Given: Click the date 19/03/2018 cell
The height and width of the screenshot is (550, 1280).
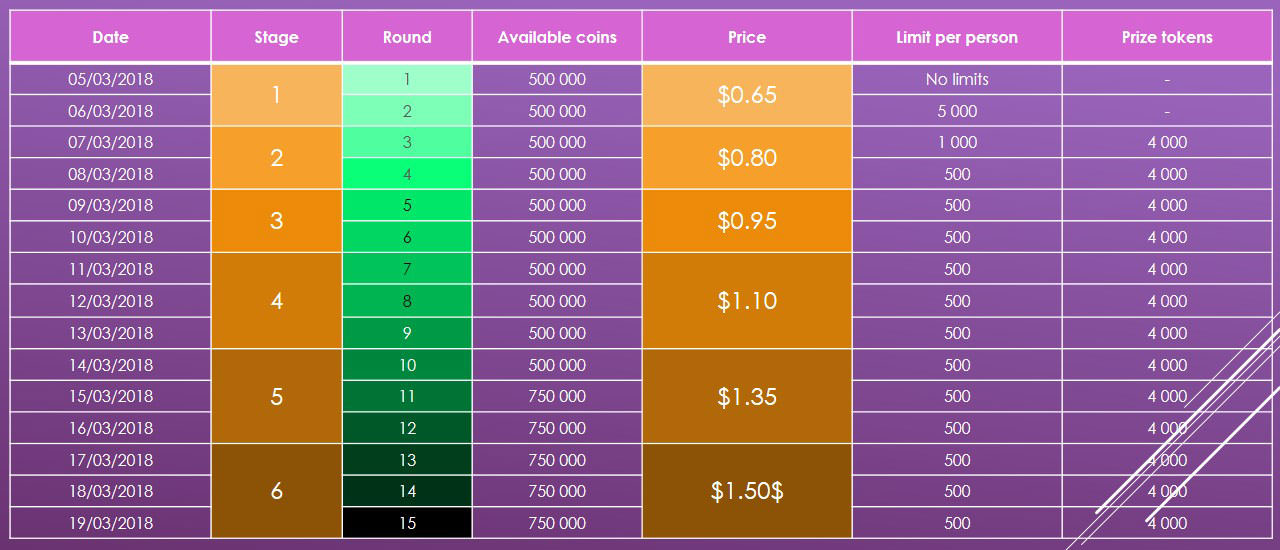Looking at the screenshot, I should [110, 523].
